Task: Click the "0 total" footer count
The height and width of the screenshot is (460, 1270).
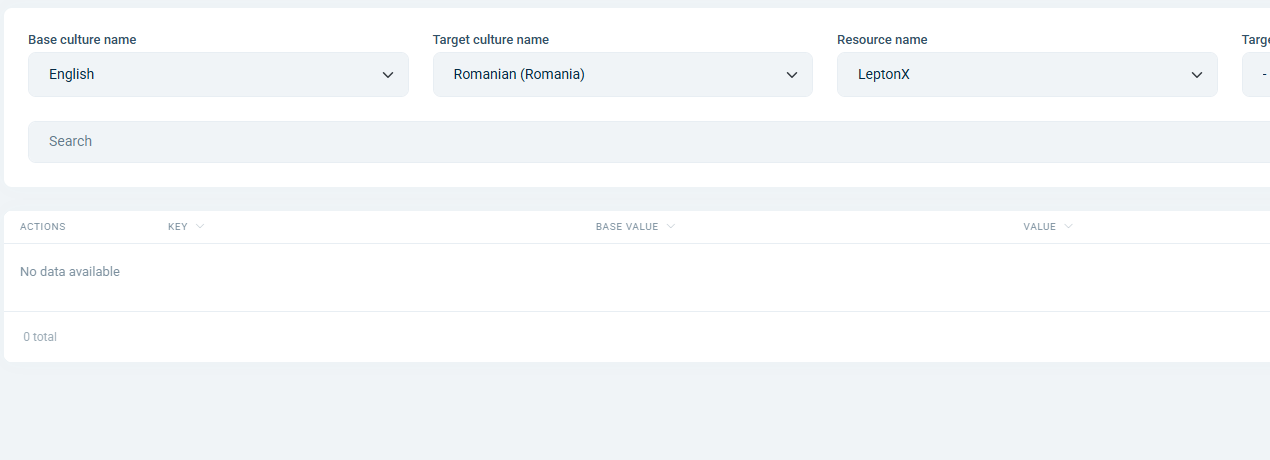Action: pos(40,337)
